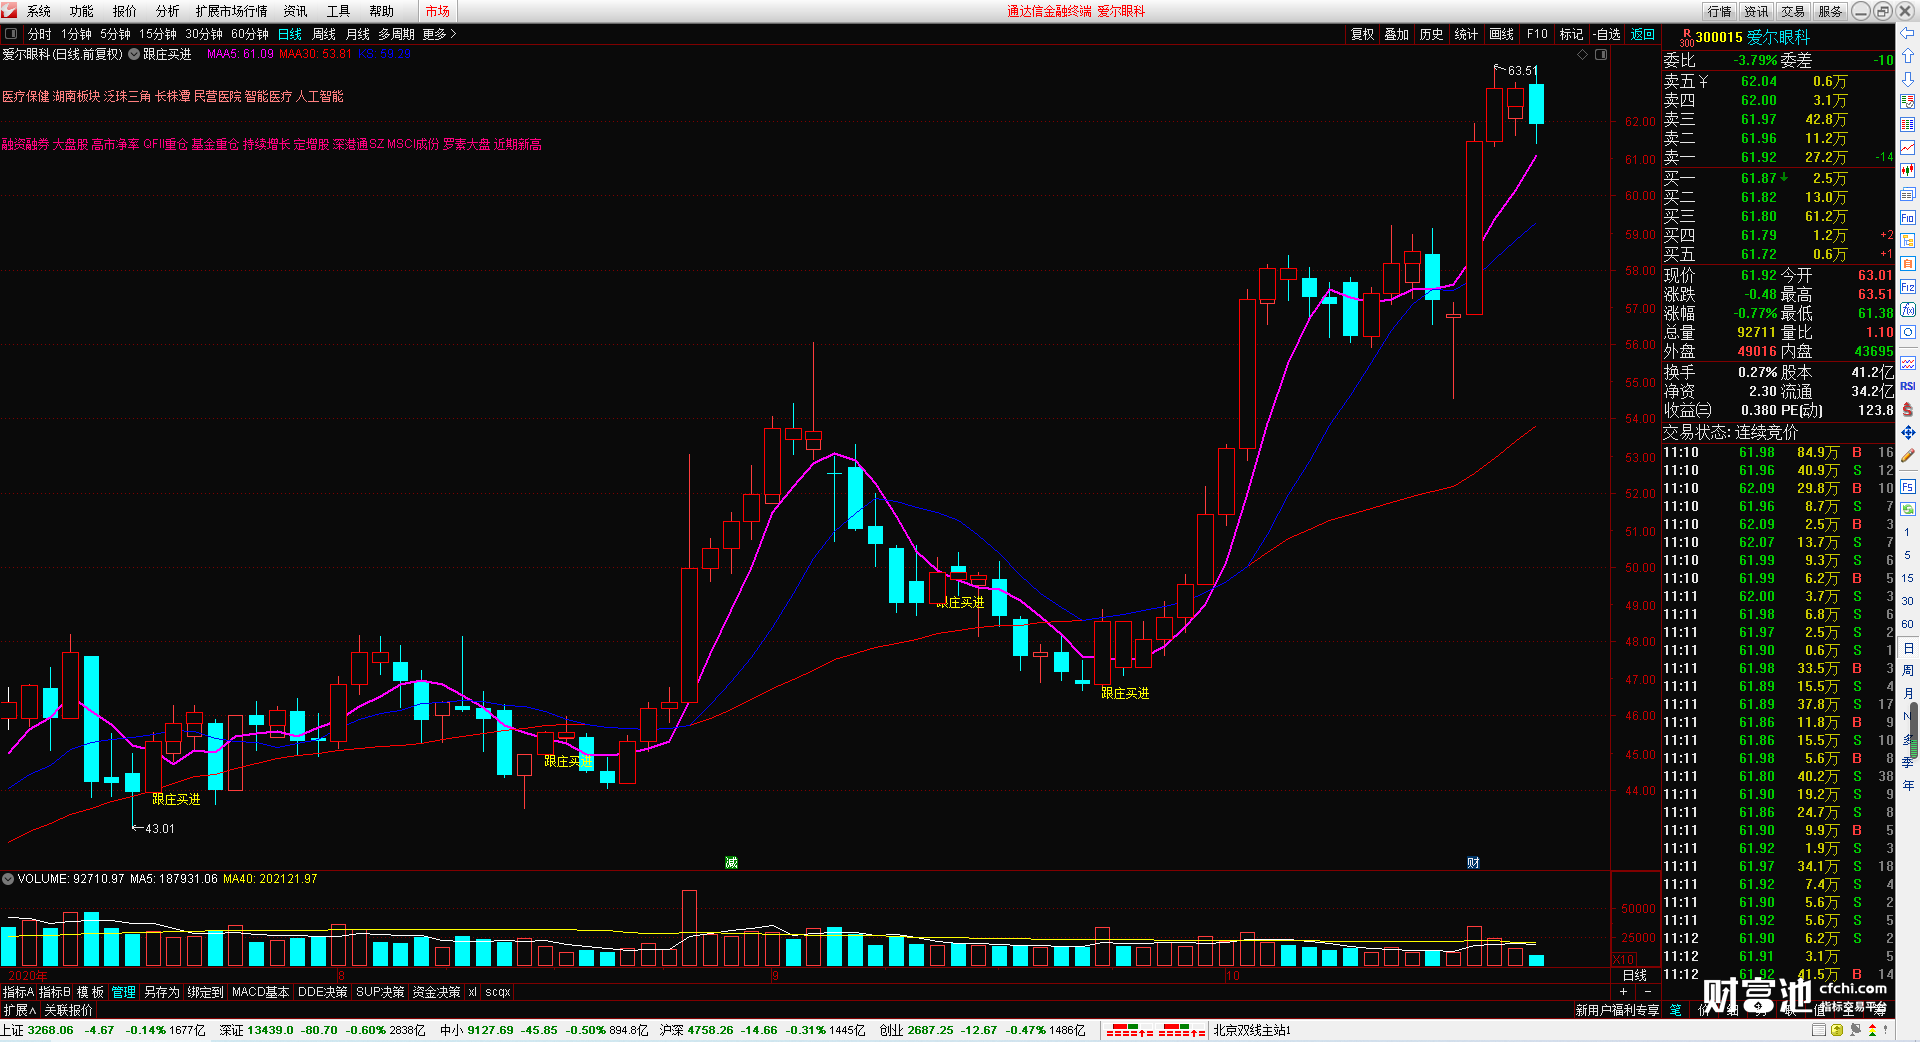Switch chart to 30分钟 period

[204, 34]
